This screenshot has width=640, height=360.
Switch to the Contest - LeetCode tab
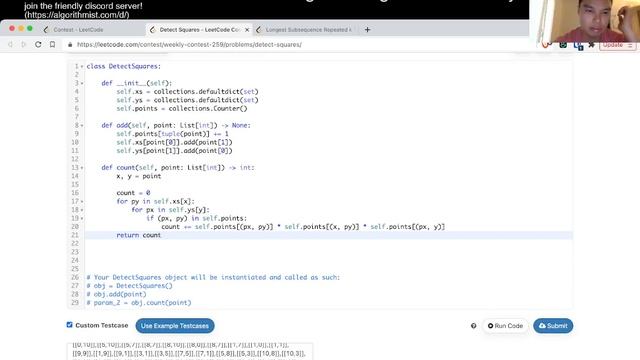78,30
